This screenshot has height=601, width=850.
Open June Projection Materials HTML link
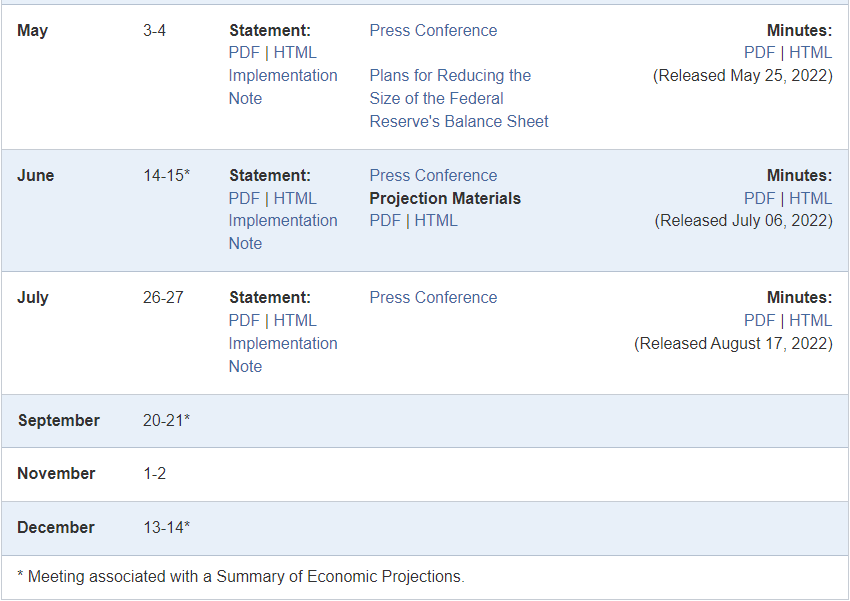(x=436, y=221)
